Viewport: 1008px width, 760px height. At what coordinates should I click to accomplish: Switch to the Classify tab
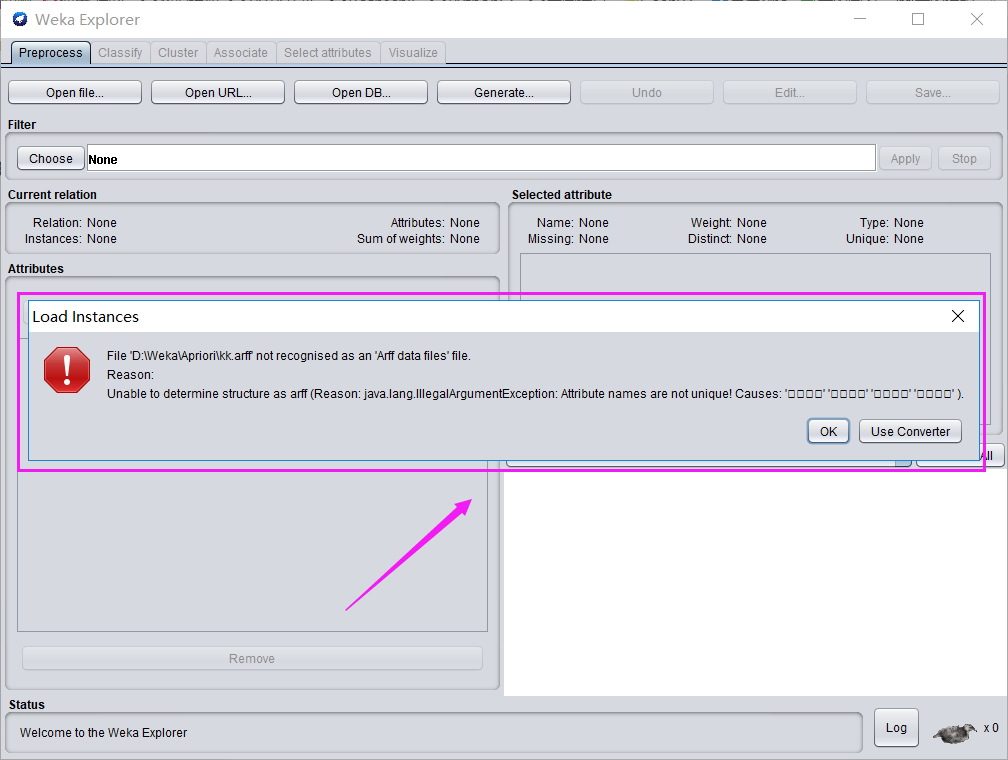click(120, 53)
